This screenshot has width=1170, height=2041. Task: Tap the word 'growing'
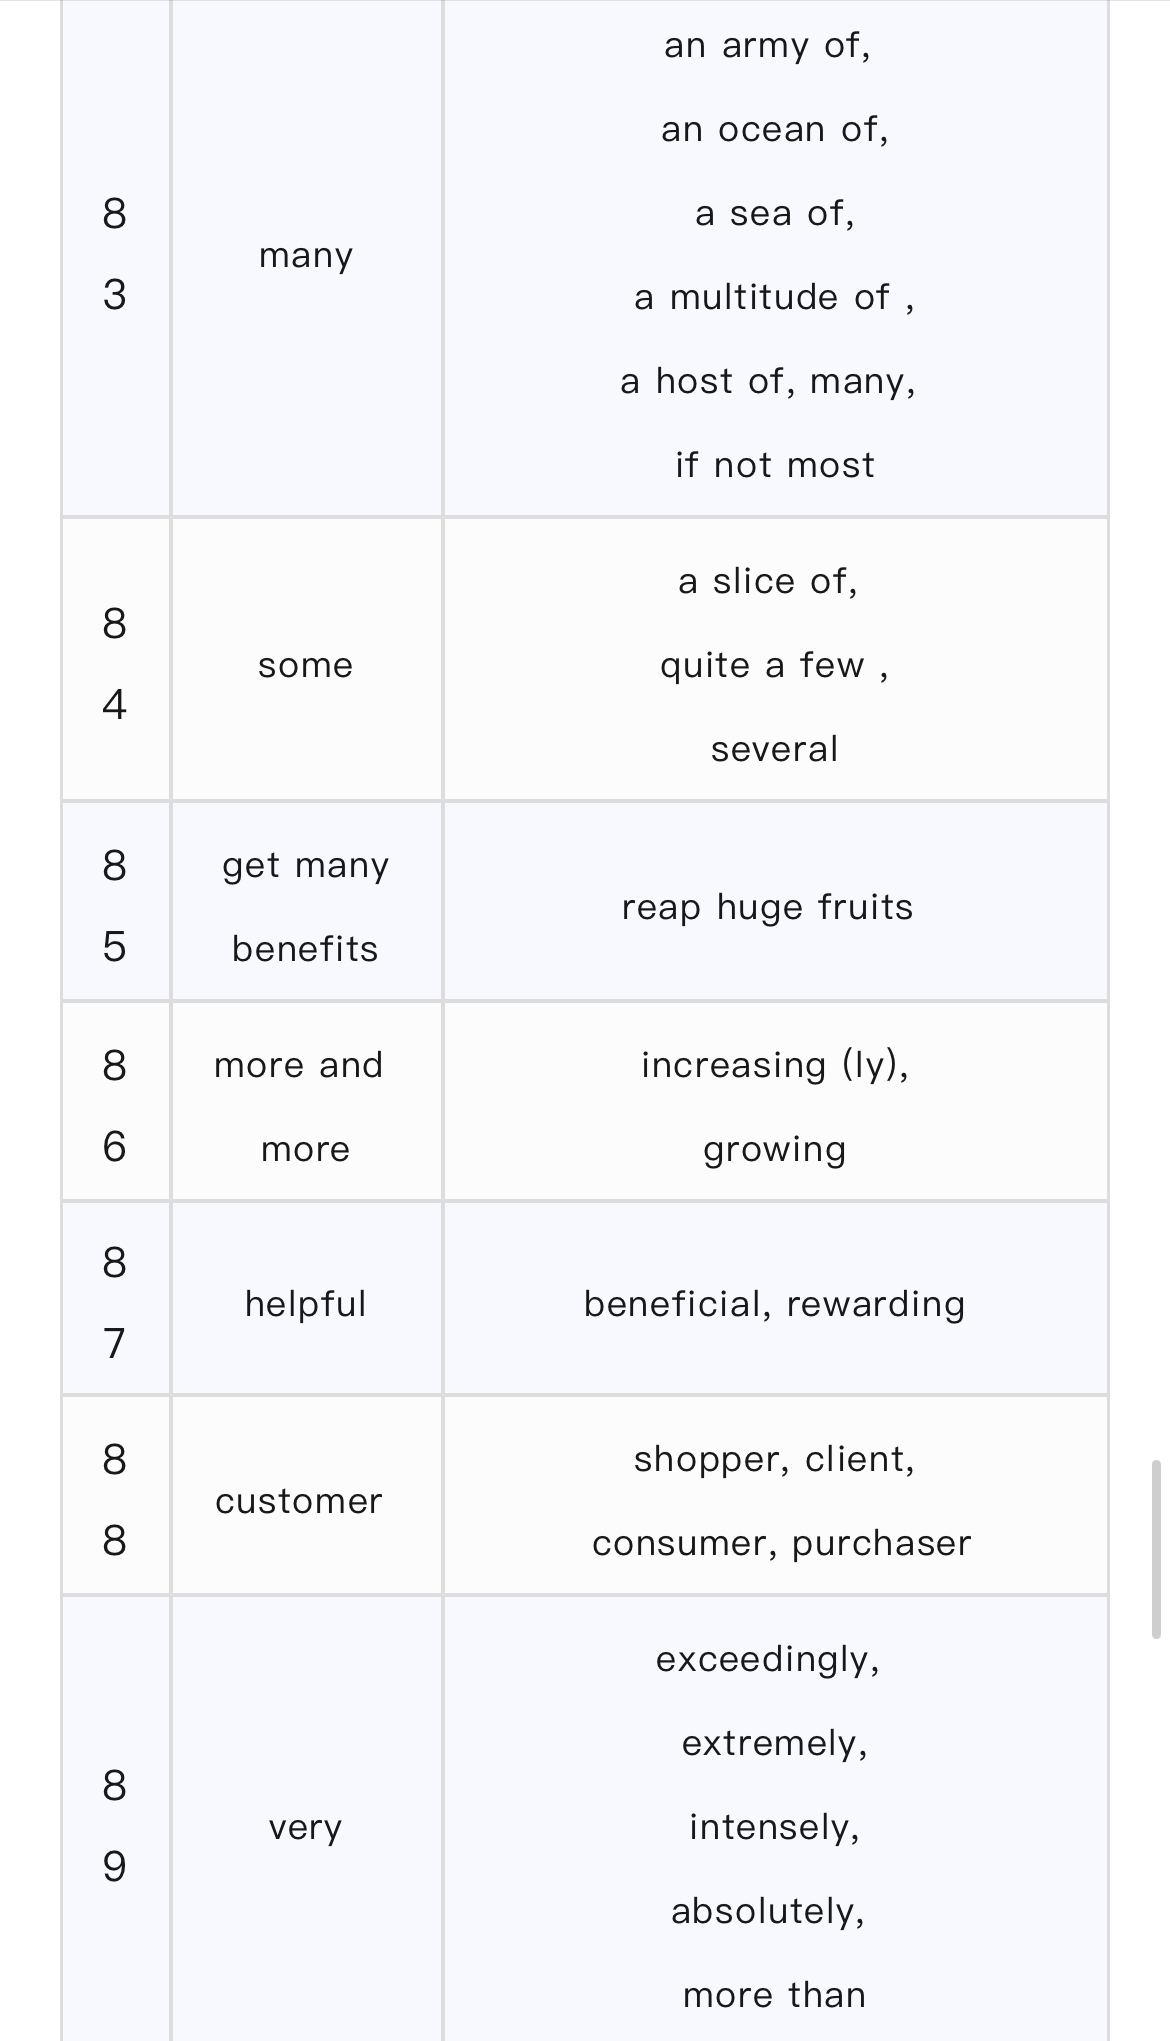(x=775, y=1150)
